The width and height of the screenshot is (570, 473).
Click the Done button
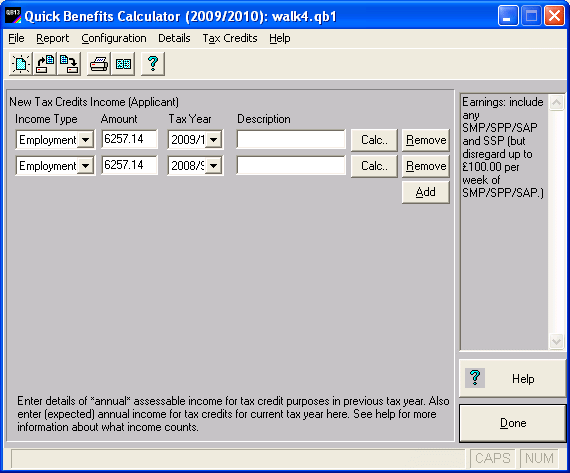(x=513, y=423)
